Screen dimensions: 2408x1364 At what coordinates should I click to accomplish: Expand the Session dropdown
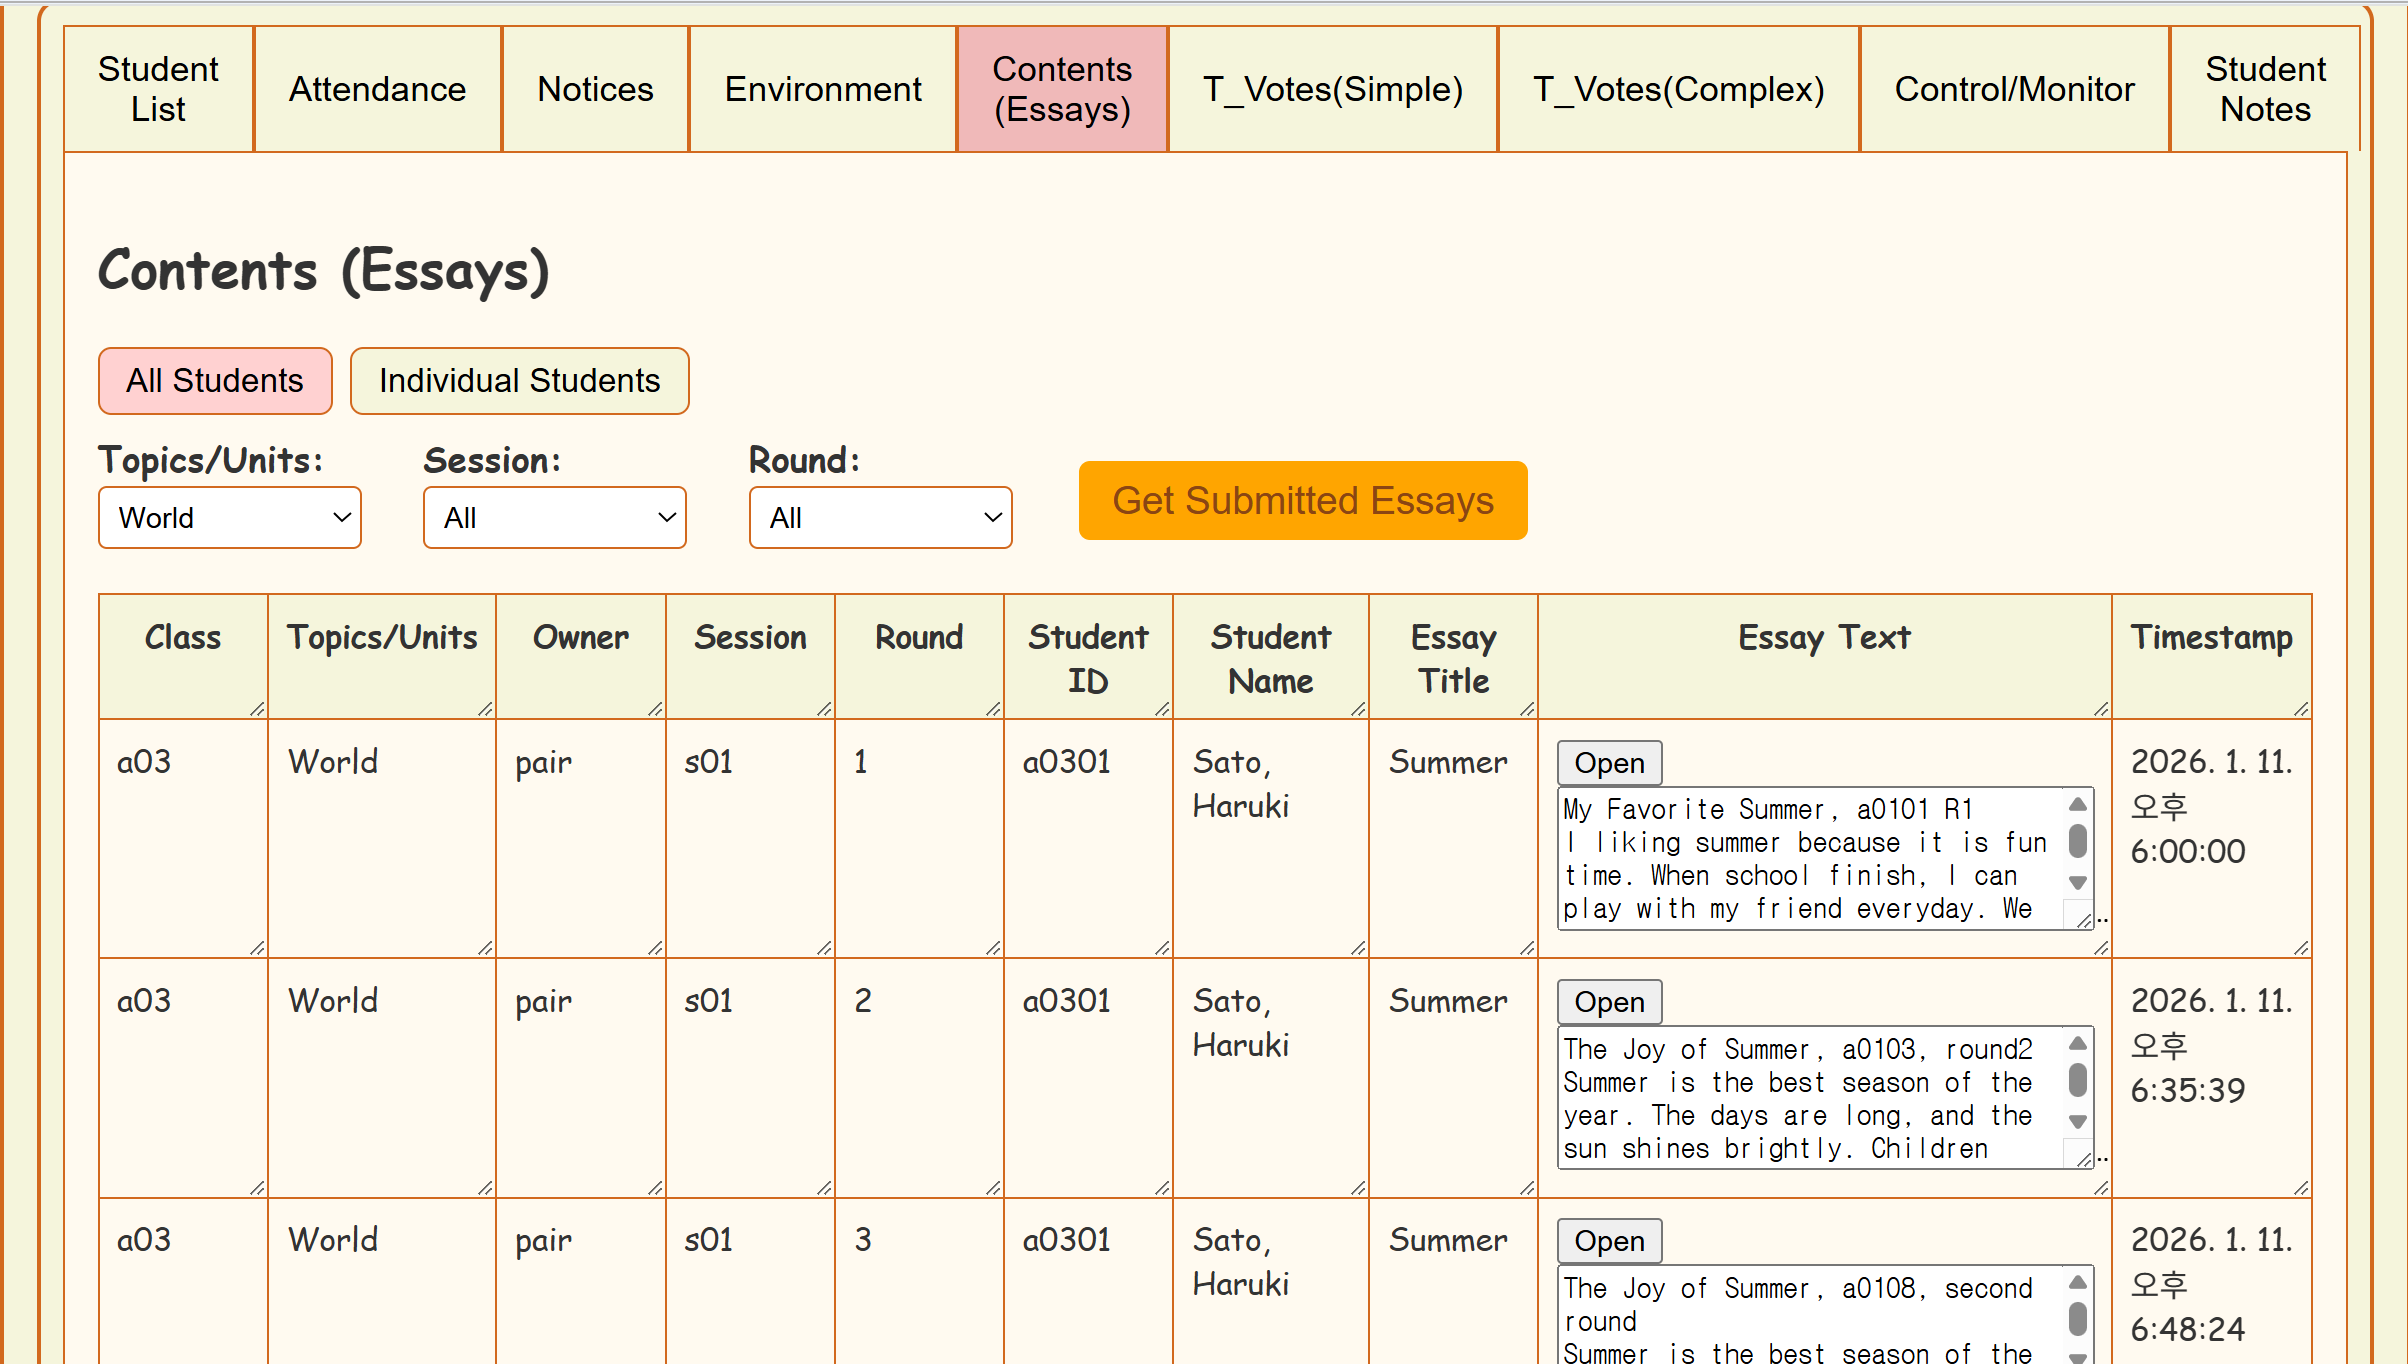555,518
